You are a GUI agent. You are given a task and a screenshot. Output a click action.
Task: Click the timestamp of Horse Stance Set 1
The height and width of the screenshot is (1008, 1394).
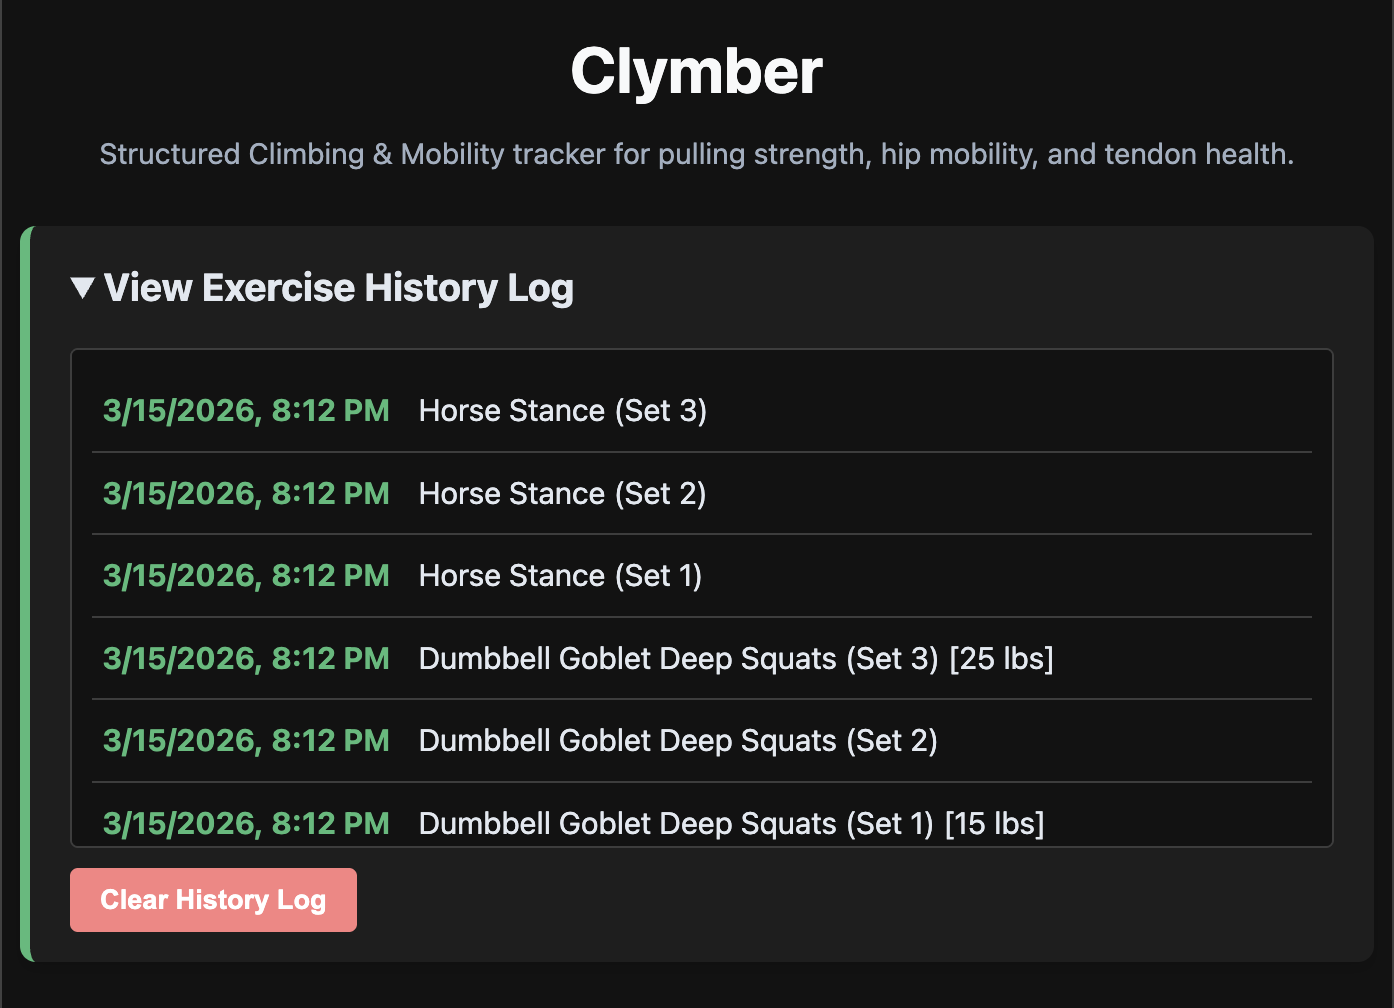246,576
